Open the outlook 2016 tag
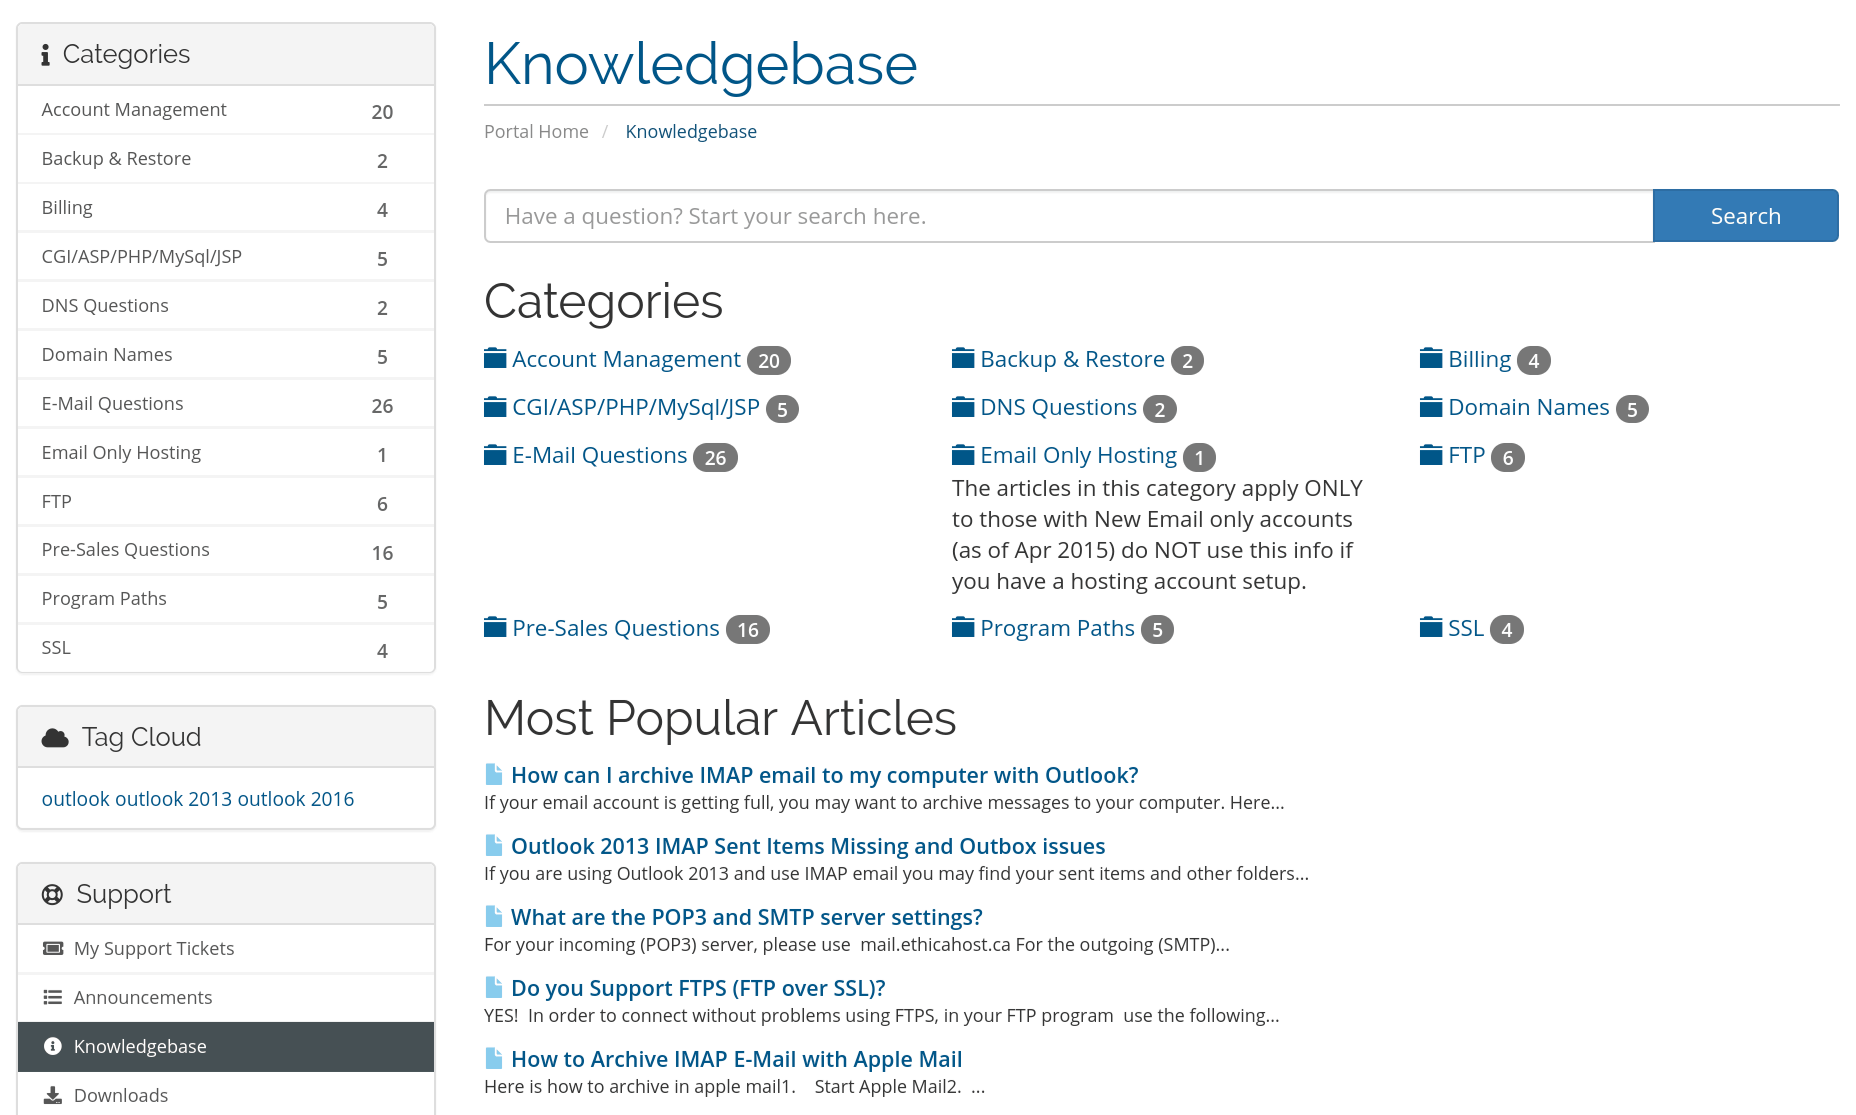1856x1115 pixels. point(296,799)
